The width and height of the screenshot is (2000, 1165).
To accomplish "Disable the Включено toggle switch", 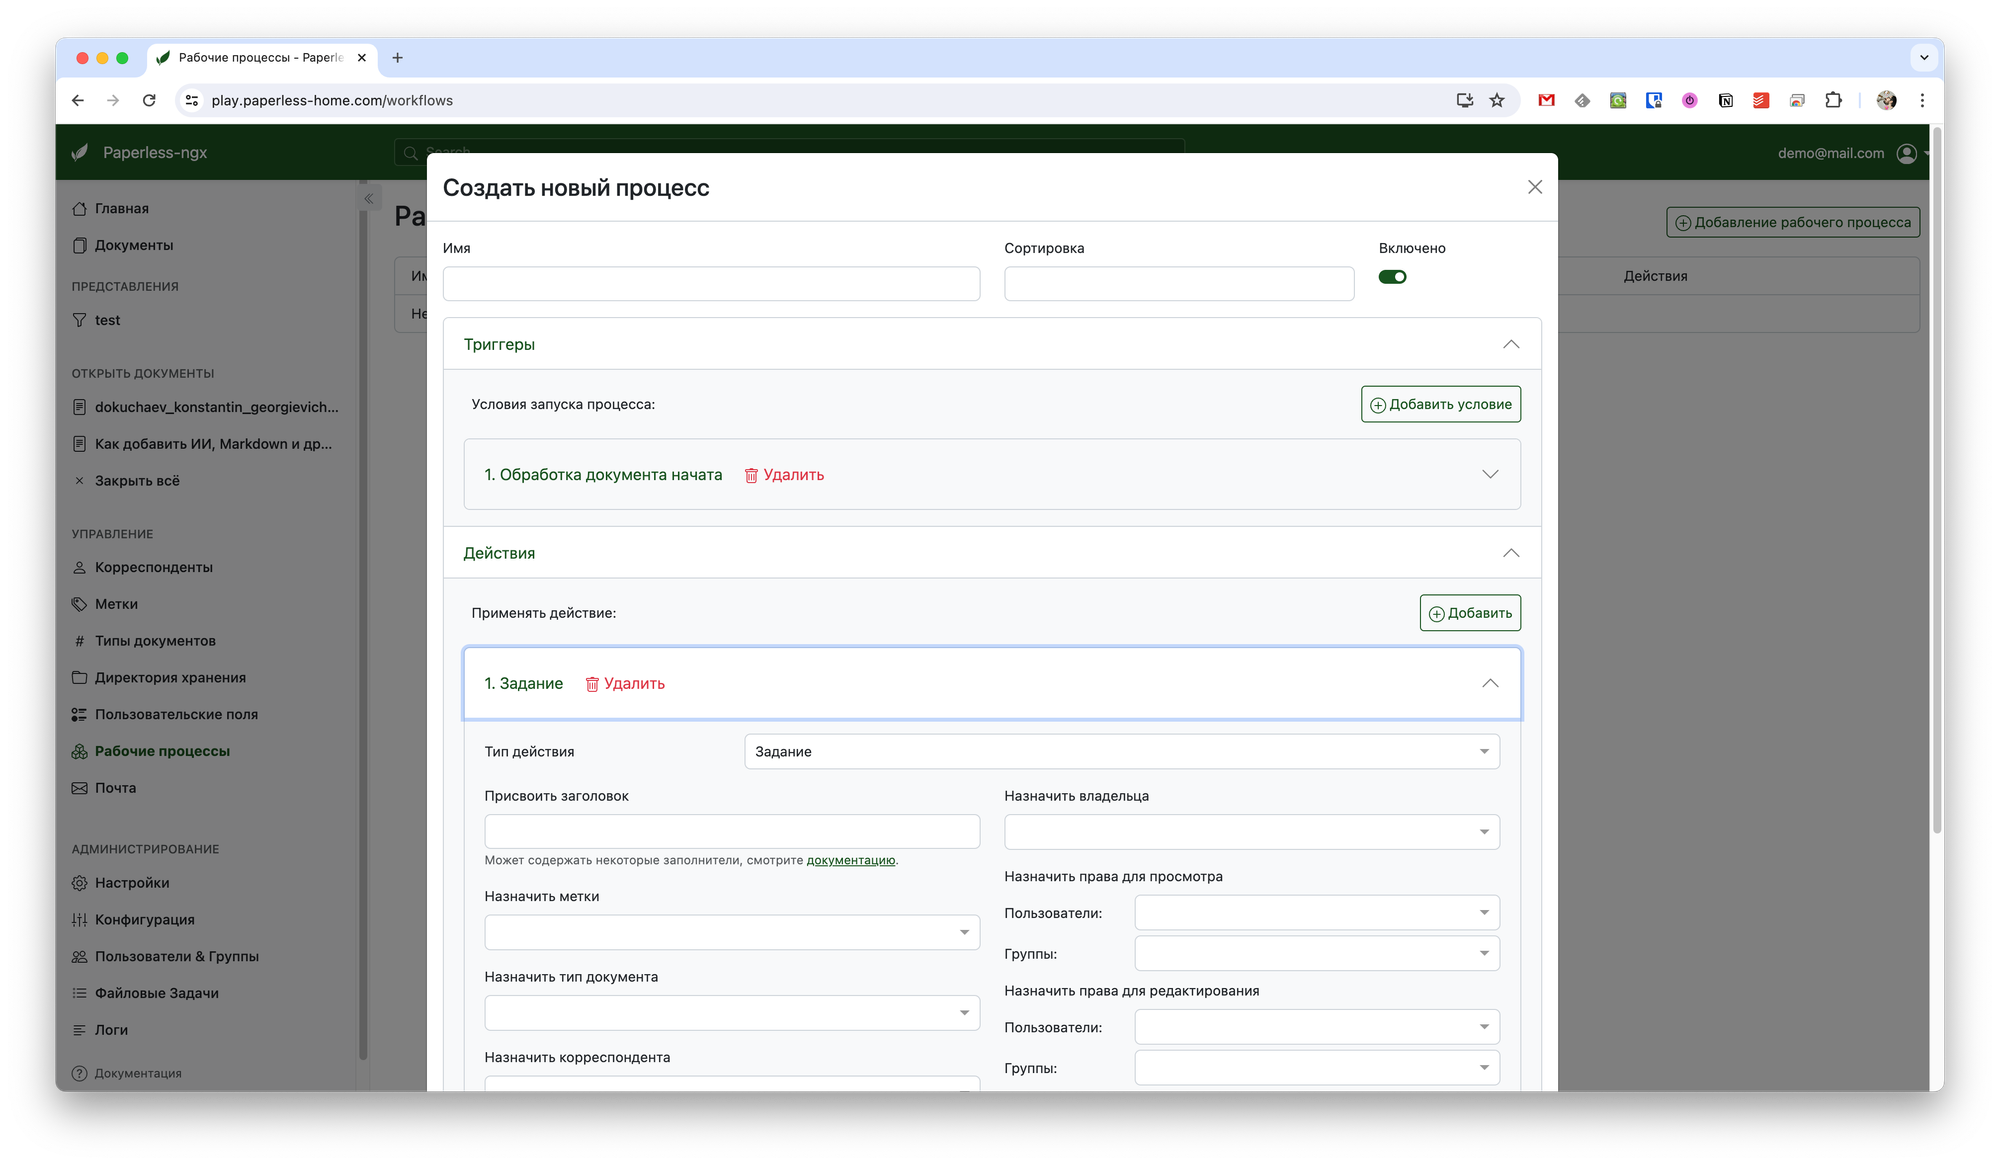I will click(x=1392, y=277).
